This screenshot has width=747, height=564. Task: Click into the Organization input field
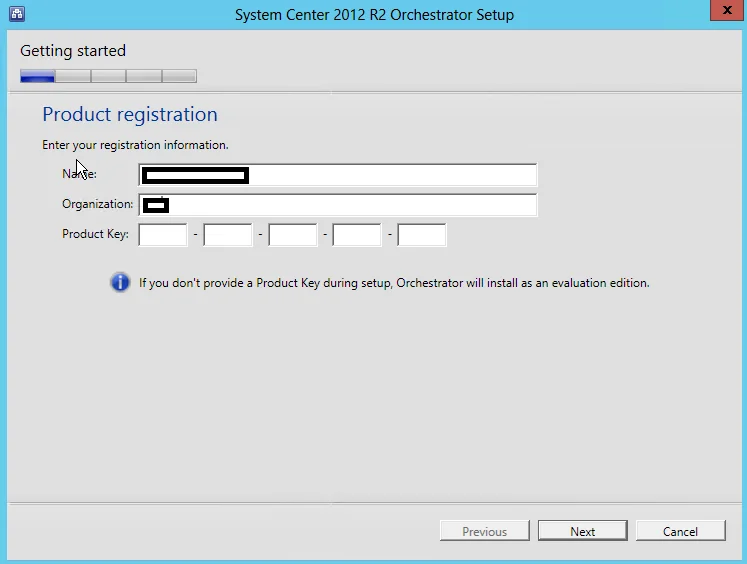(x=338, y=205)
